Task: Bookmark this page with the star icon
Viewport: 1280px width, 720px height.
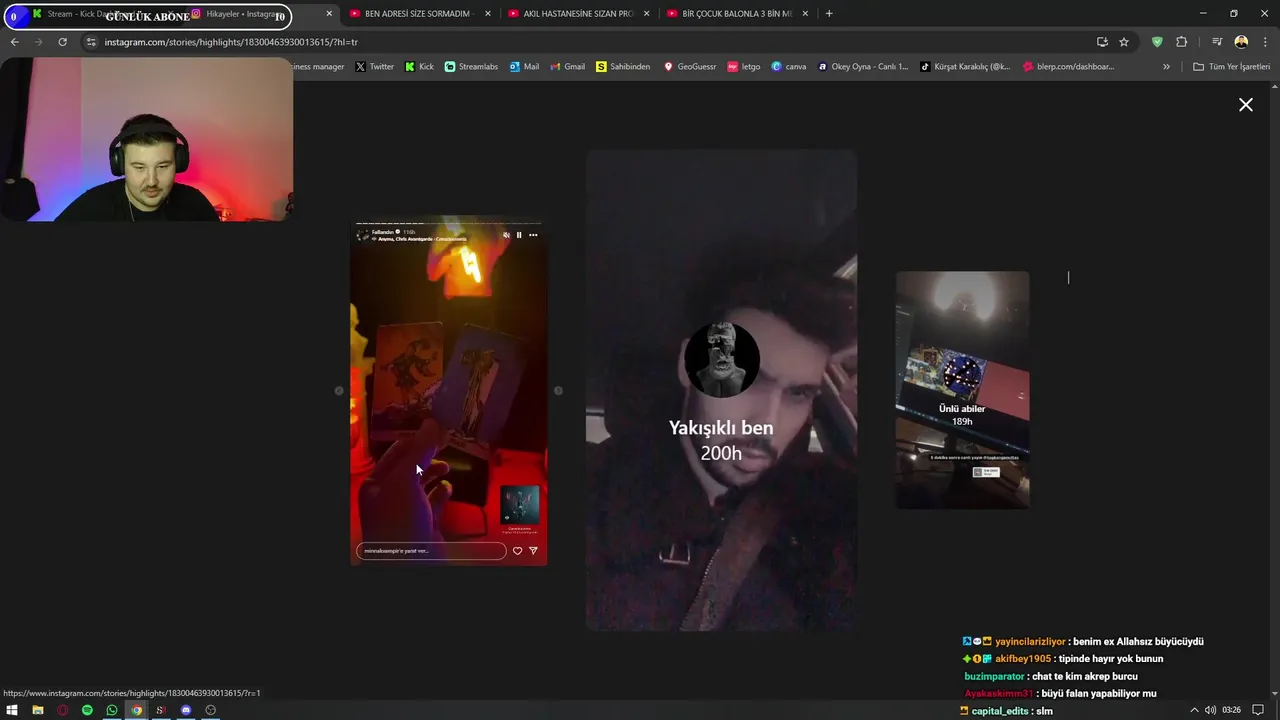Action: click(x=1124, y=42)
